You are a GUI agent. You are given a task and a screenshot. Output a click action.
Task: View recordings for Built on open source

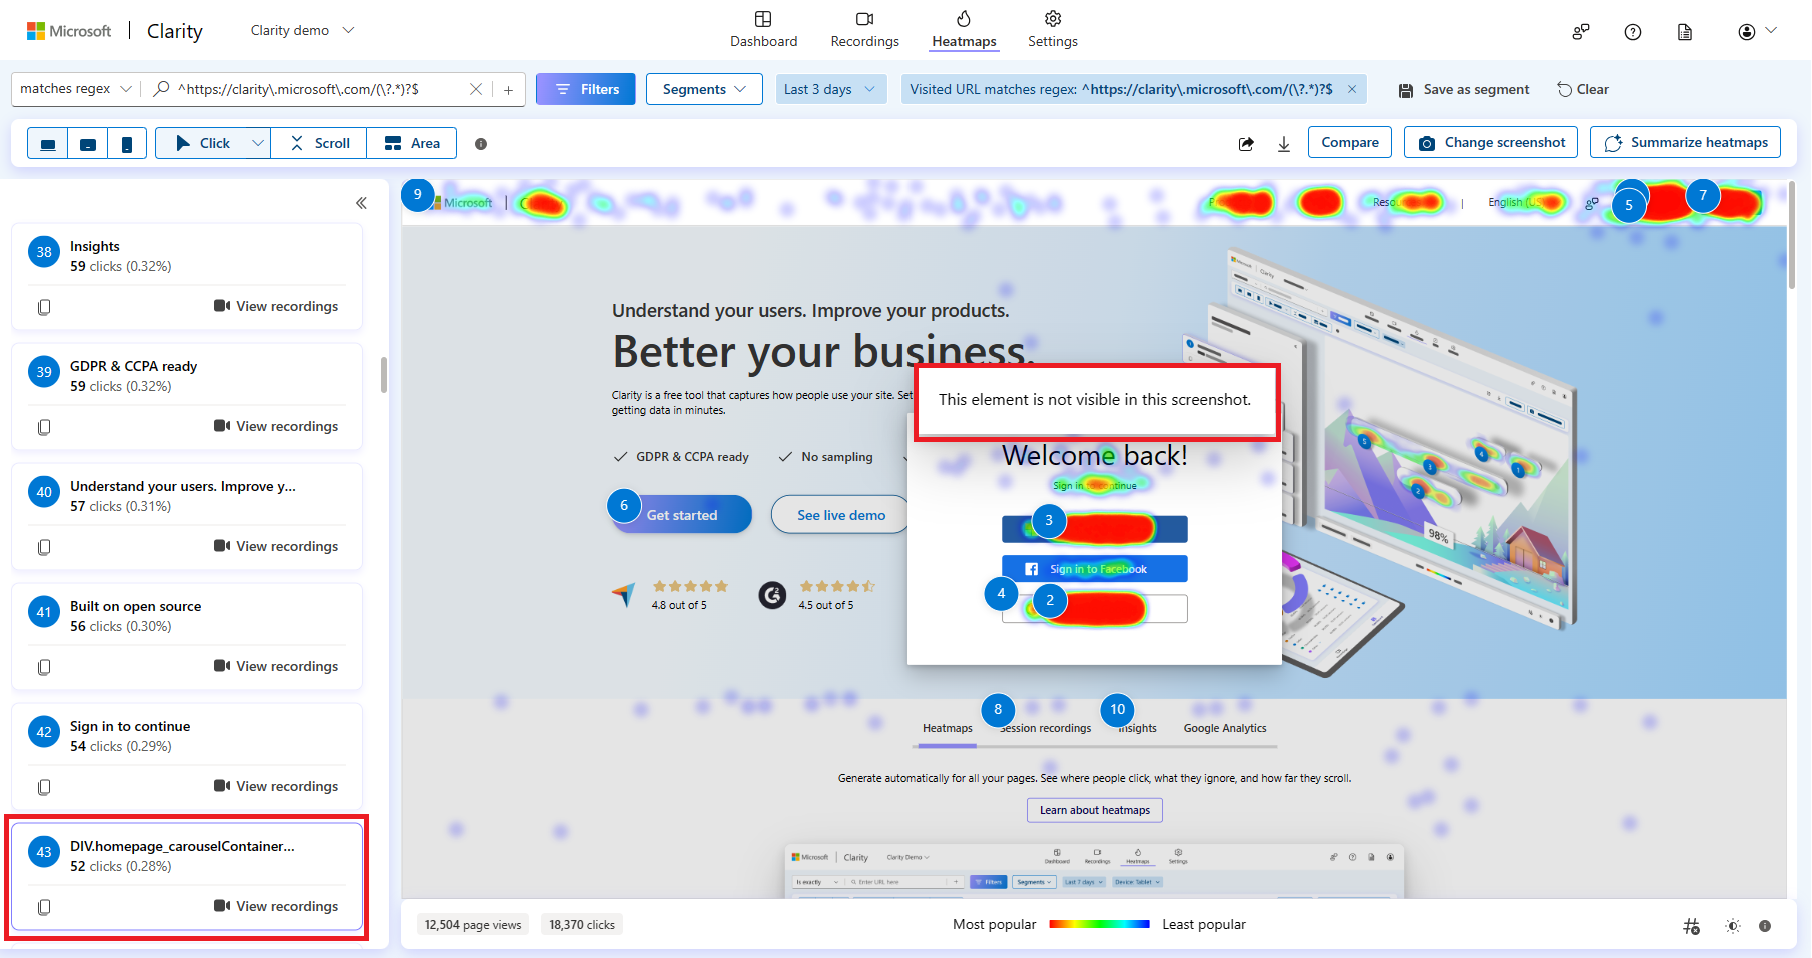(276, 666)
